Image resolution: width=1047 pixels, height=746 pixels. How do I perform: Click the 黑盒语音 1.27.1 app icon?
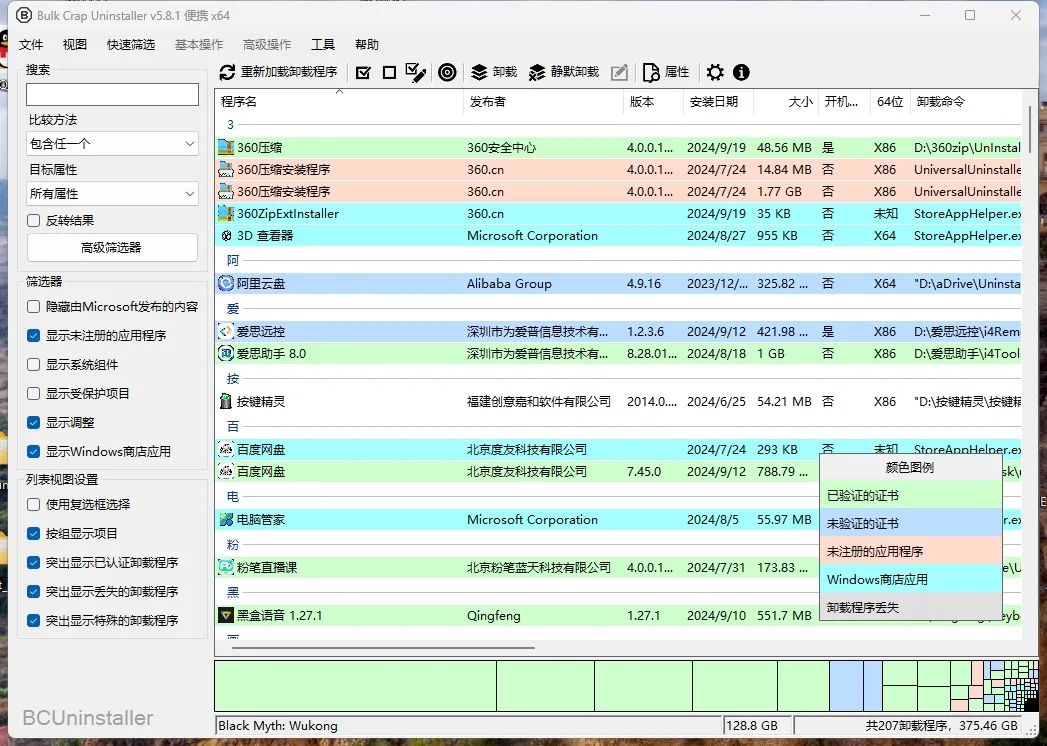(x=226, y=615)
